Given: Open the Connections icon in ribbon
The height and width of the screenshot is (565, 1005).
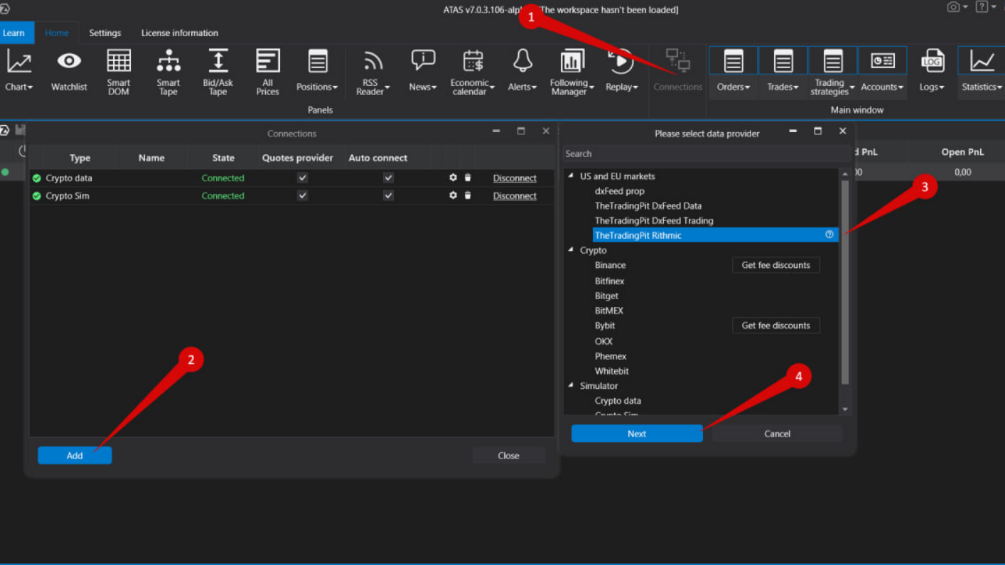Looking at the screenshot, I should [677, 61].
